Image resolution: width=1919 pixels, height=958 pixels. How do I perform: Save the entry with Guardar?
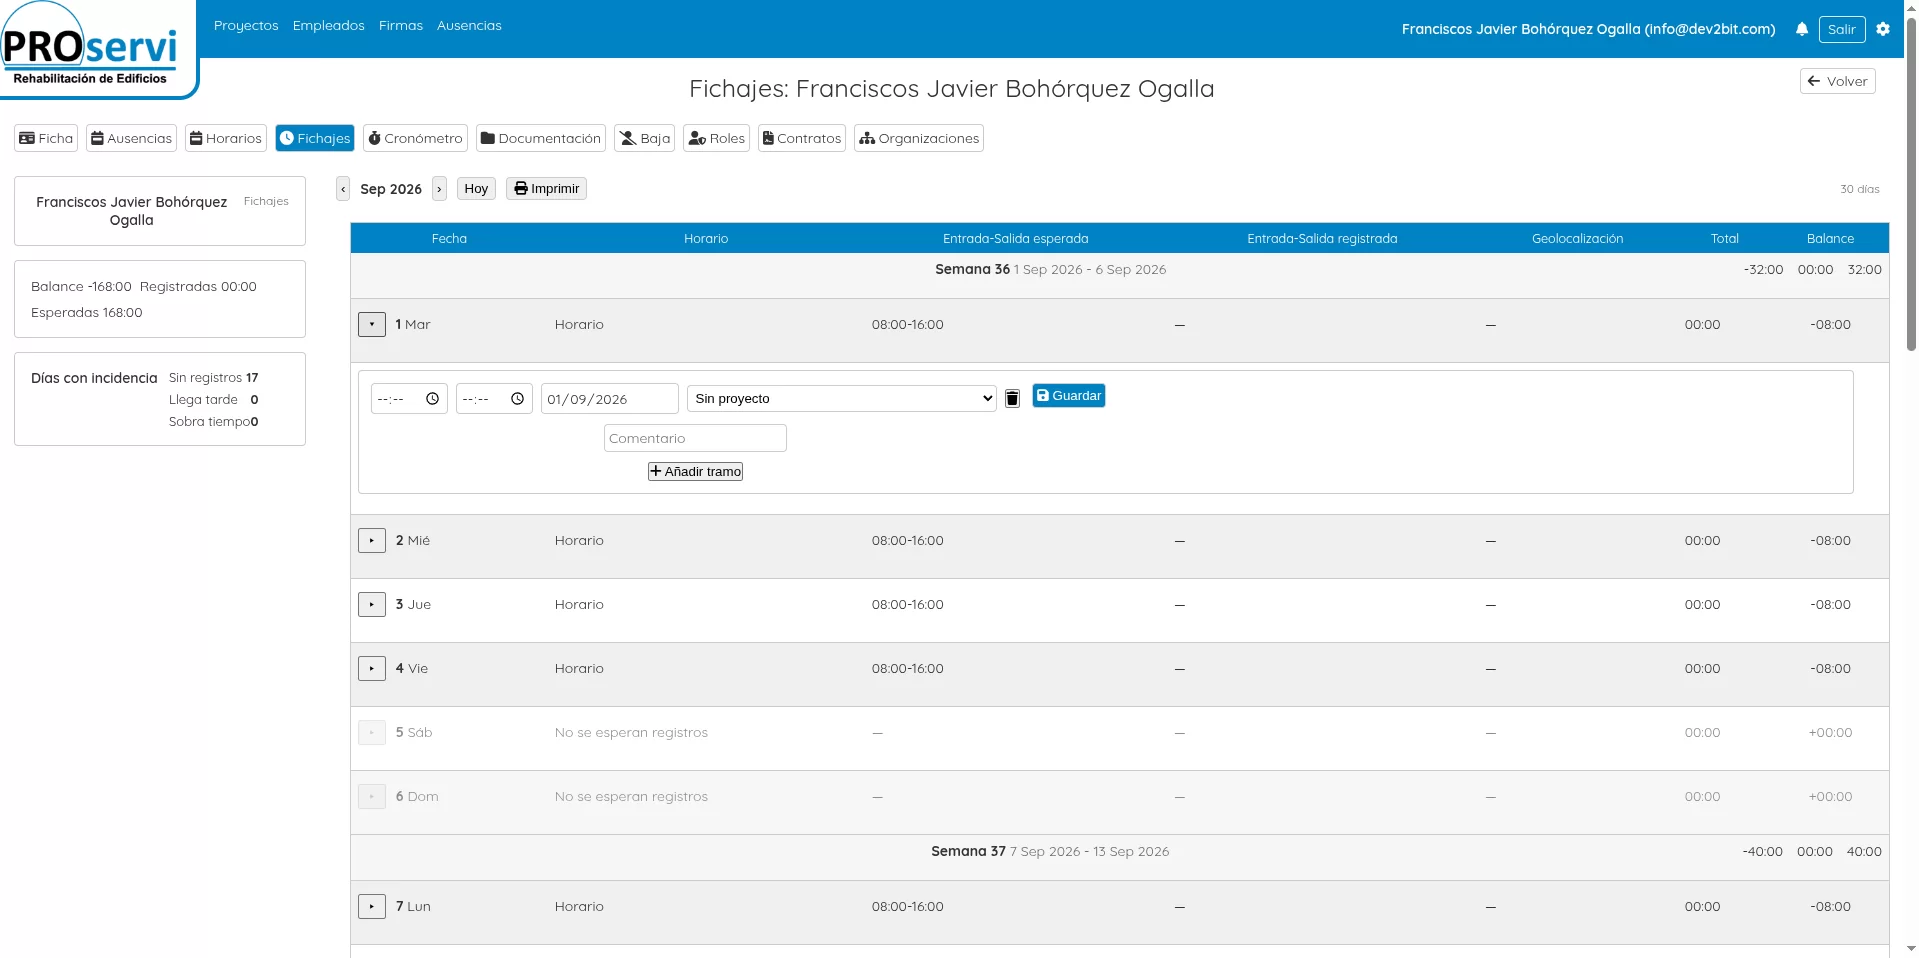[x=1068, y=396]
